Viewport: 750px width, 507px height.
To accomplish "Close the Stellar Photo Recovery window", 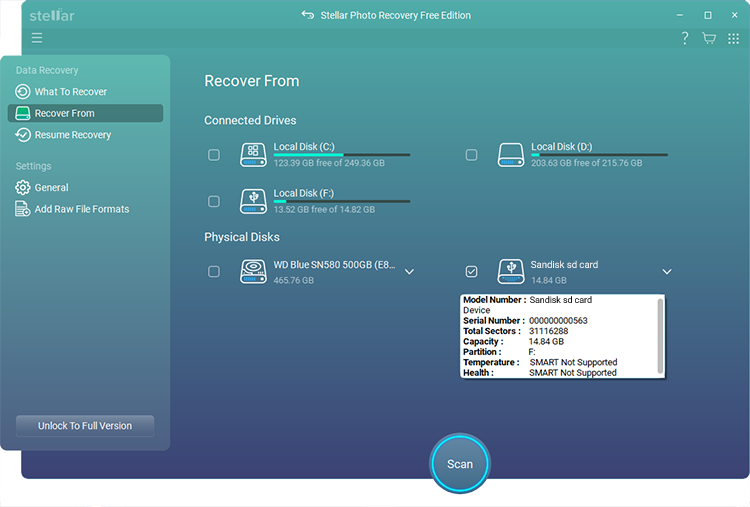I will pos(735,15).
